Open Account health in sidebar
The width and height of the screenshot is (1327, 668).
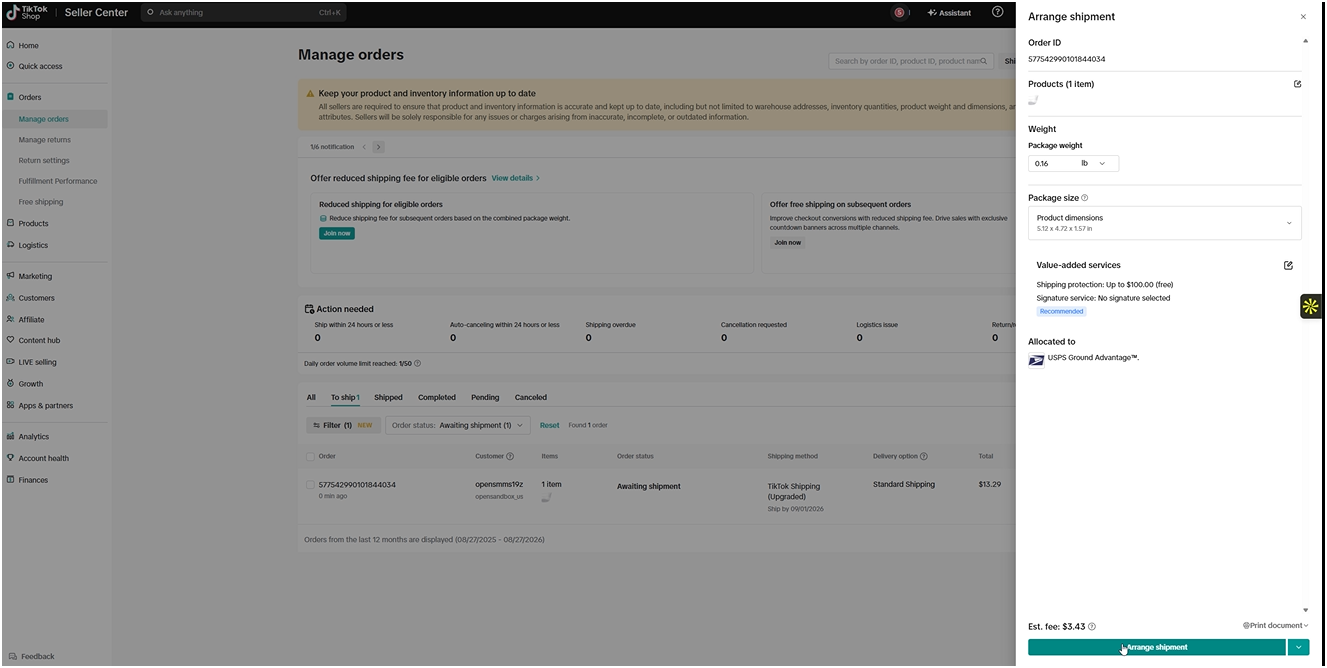(44, 458)
